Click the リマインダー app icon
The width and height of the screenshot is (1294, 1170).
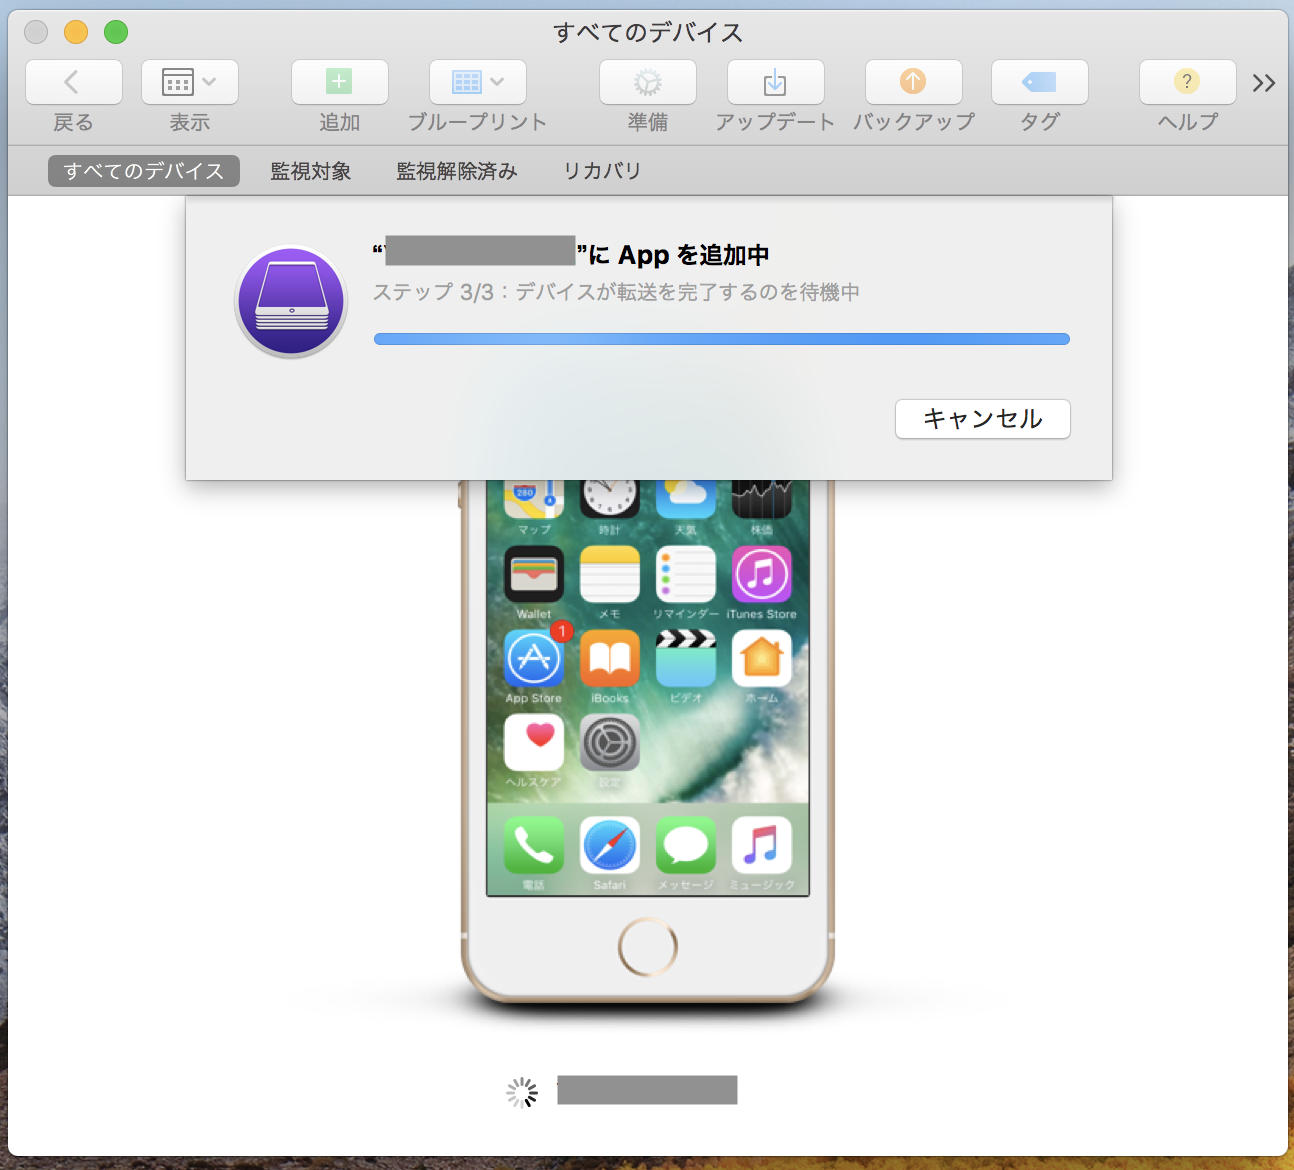click(x=686, y=574)
